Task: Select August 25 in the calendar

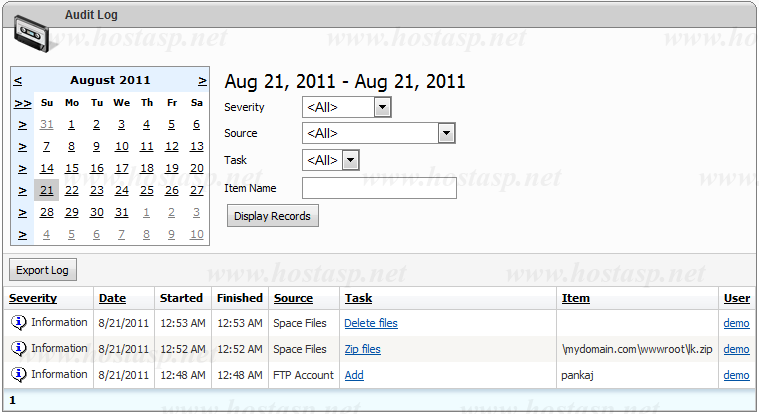Action: pyautogui.click(x=147, y=191)
